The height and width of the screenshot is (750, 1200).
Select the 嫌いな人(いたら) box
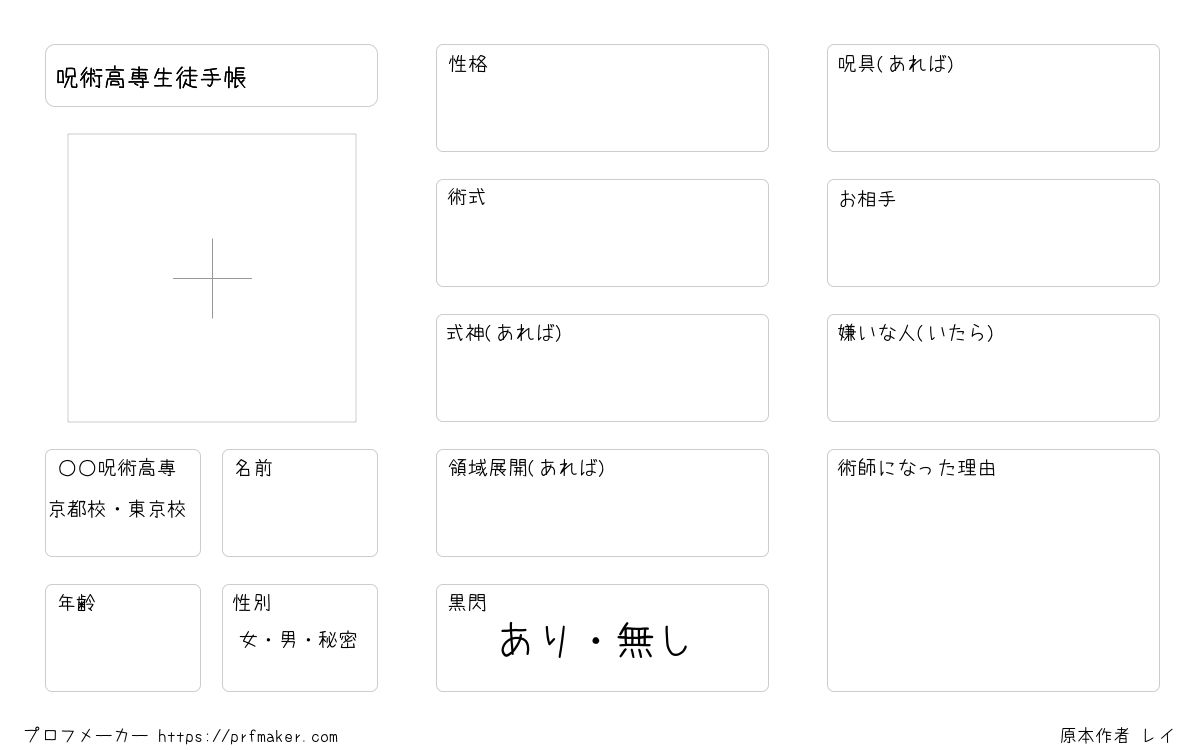[993, 368]
